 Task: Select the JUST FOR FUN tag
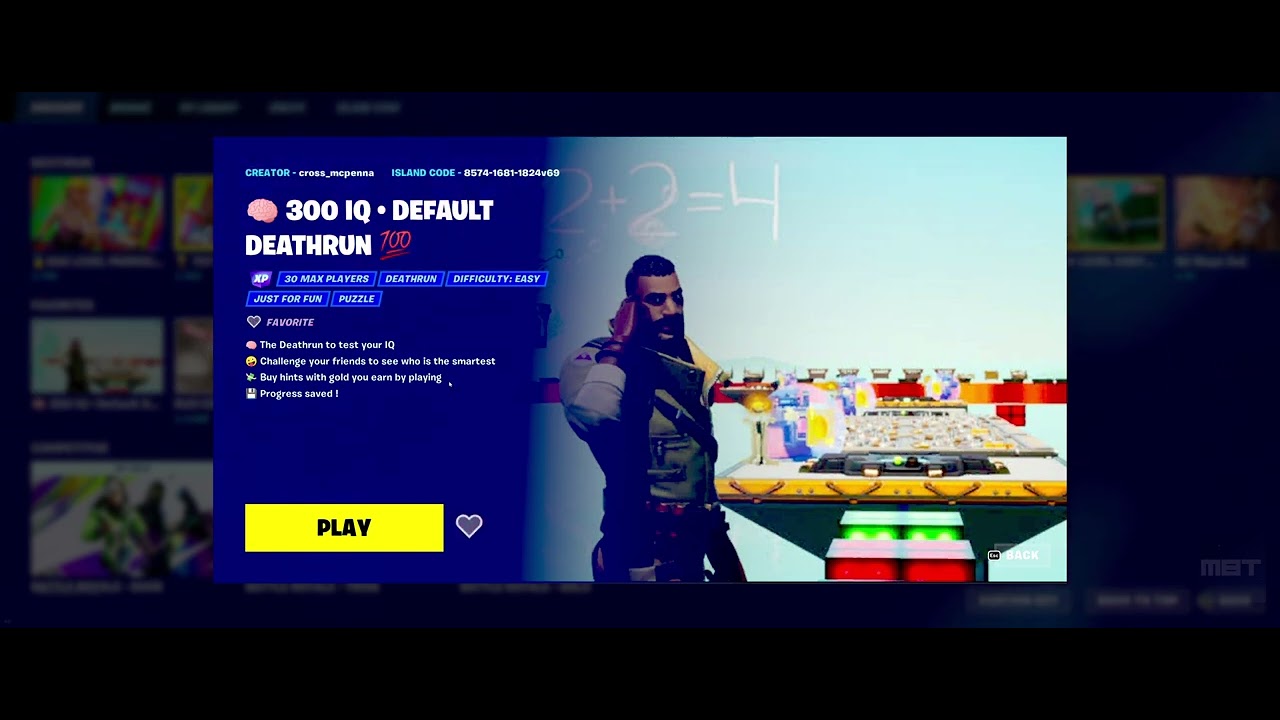(x=288, y=299)
